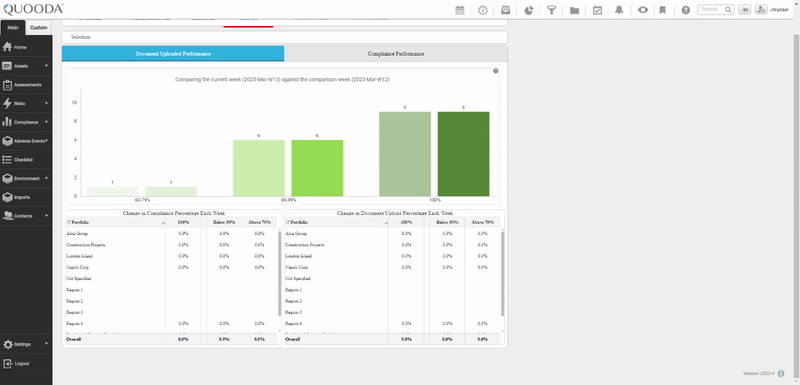Select Region 4 in Compliance Percentage table
The width and height of the screenshot is (800, 385).
pyautogui.click(x=171, y=323)
